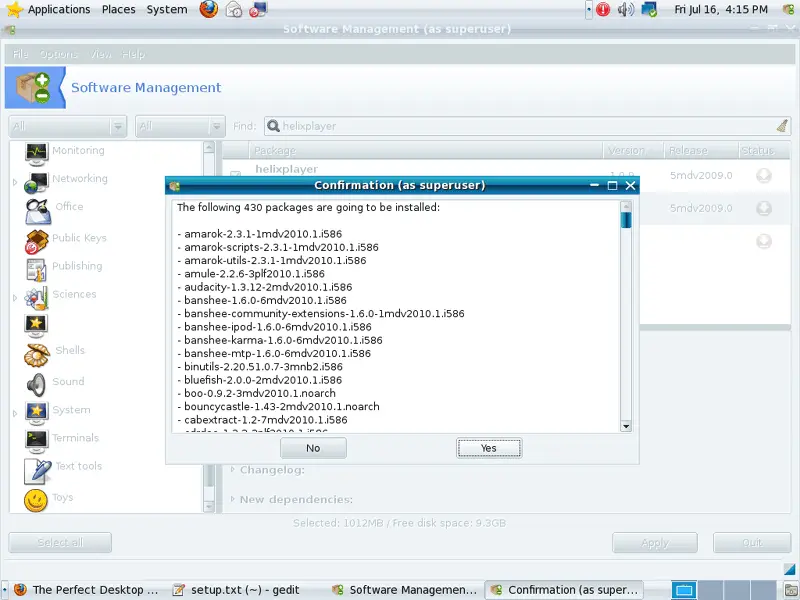Click the network monitor tray icon
This screenshot has height=600, width=800.
click(x=649, y=9)
